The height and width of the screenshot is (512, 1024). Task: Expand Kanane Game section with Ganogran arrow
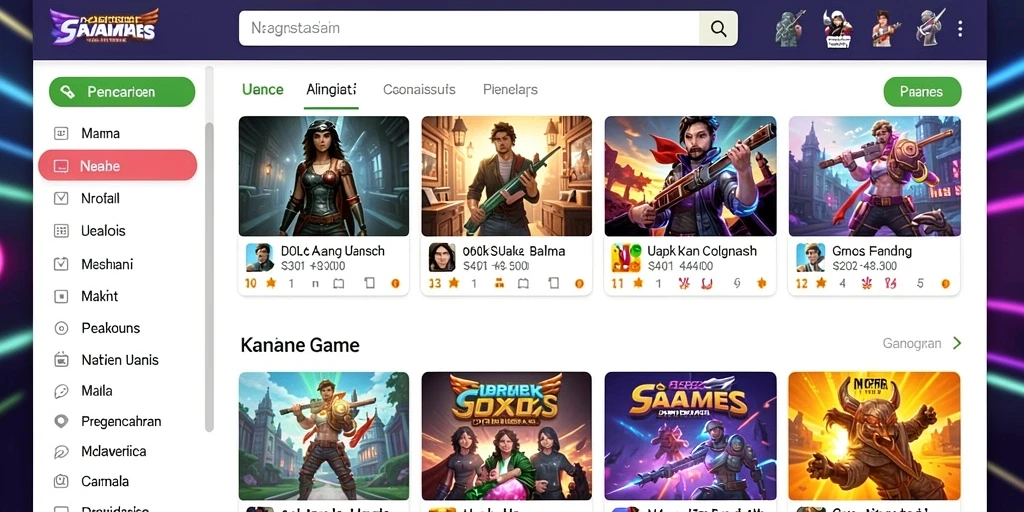[957, 344]
